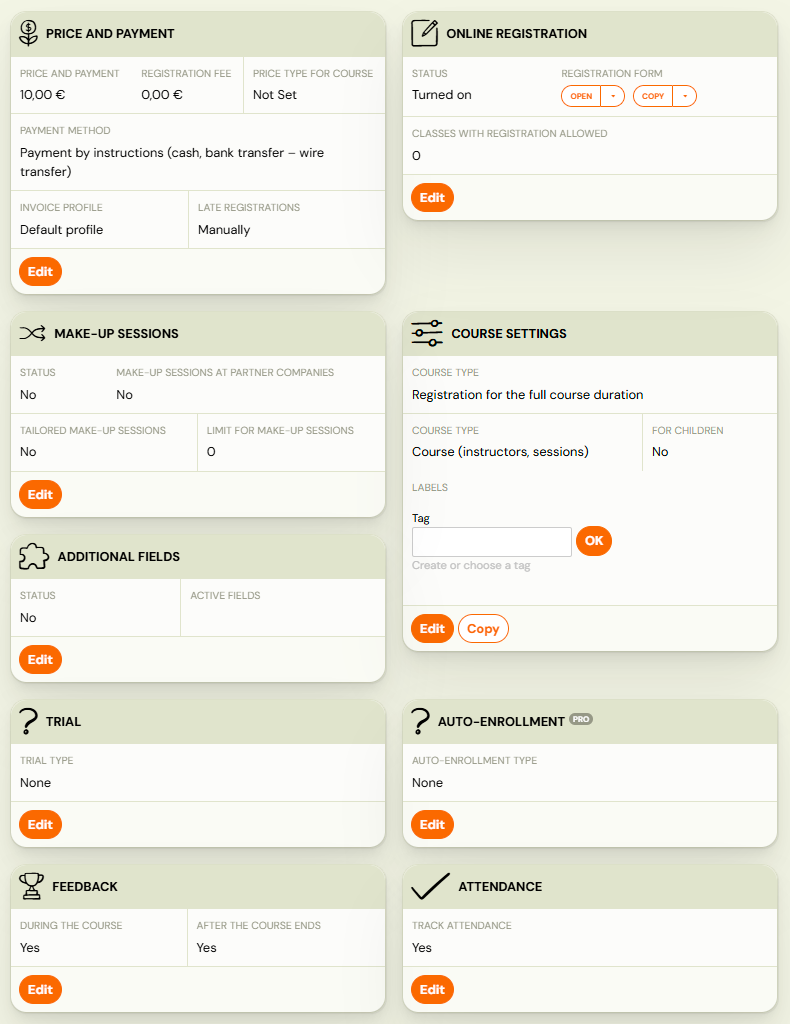Click the 'Turned on' status value
This screenshot has height=1024, width=790.
click(441, 95)
